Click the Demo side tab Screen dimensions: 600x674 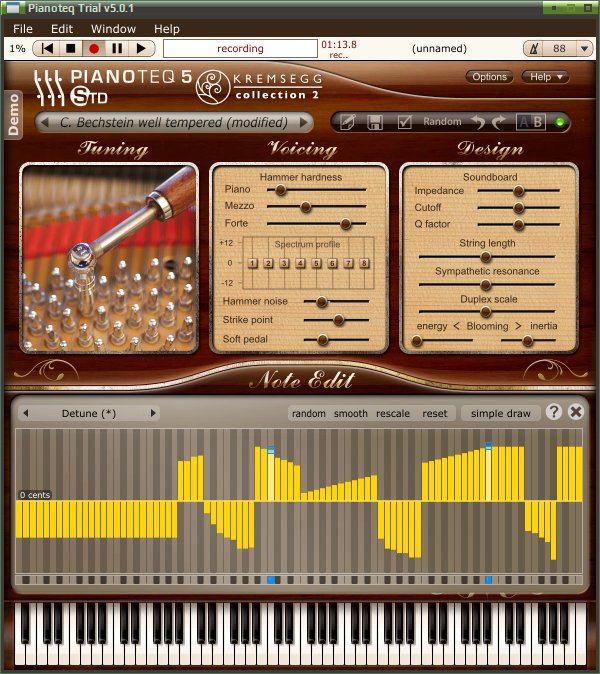point(13,115)
